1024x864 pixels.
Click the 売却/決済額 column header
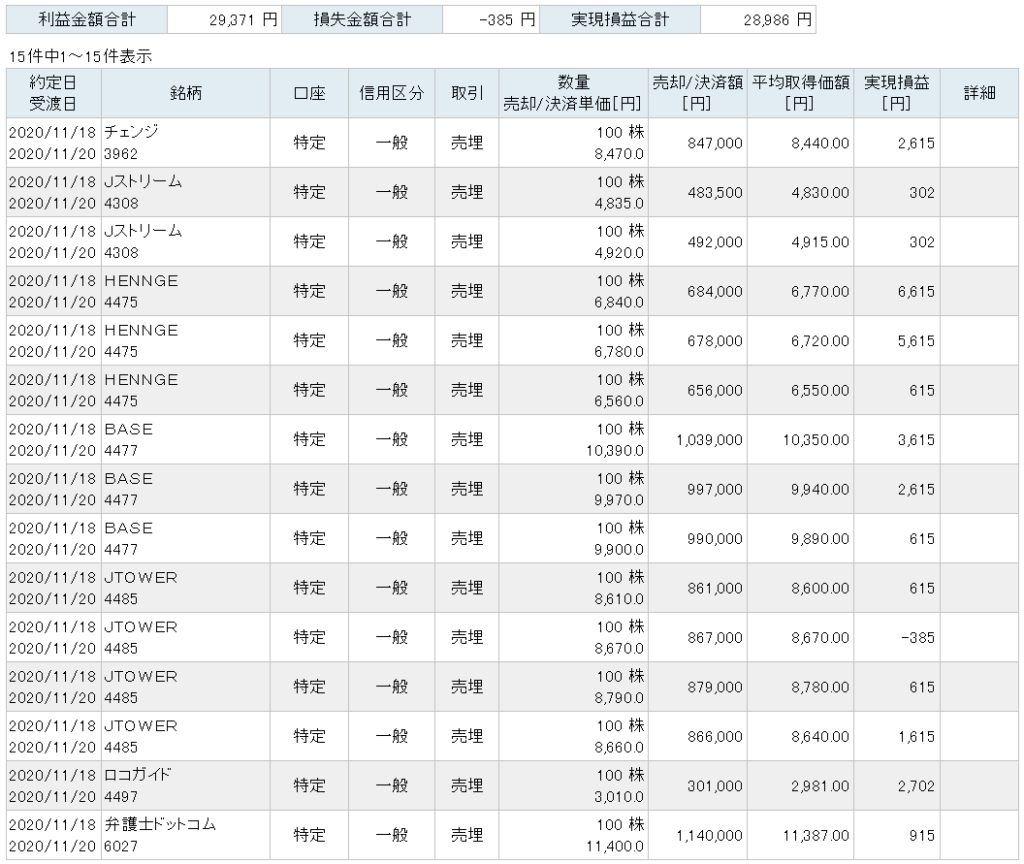coord(697,93)
